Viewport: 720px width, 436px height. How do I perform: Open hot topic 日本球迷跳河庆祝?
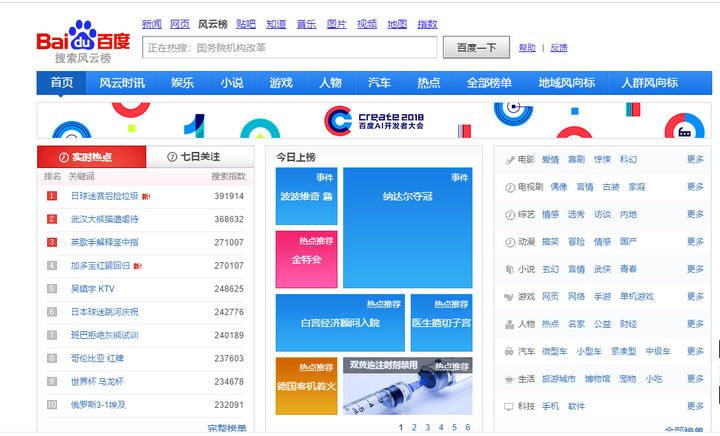coord(105,312)
